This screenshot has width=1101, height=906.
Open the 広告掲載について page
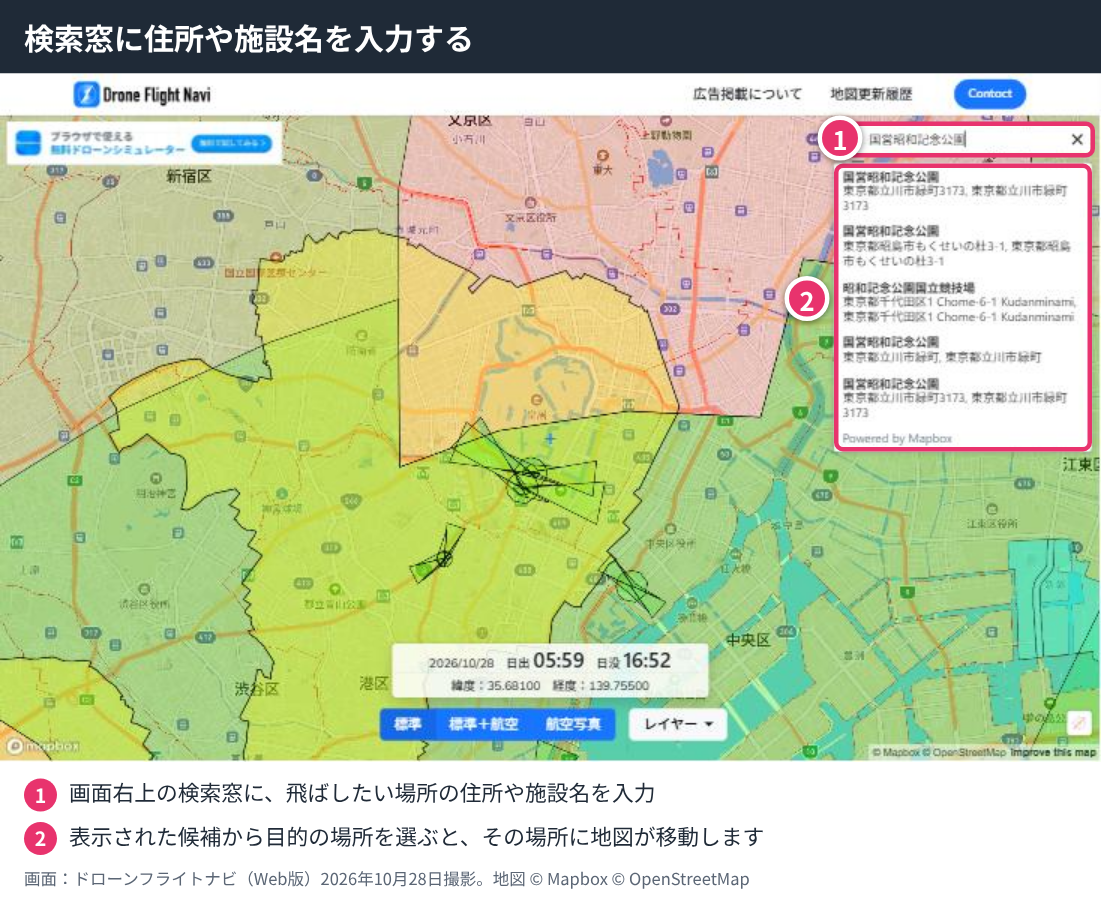[x=747, y=94]
